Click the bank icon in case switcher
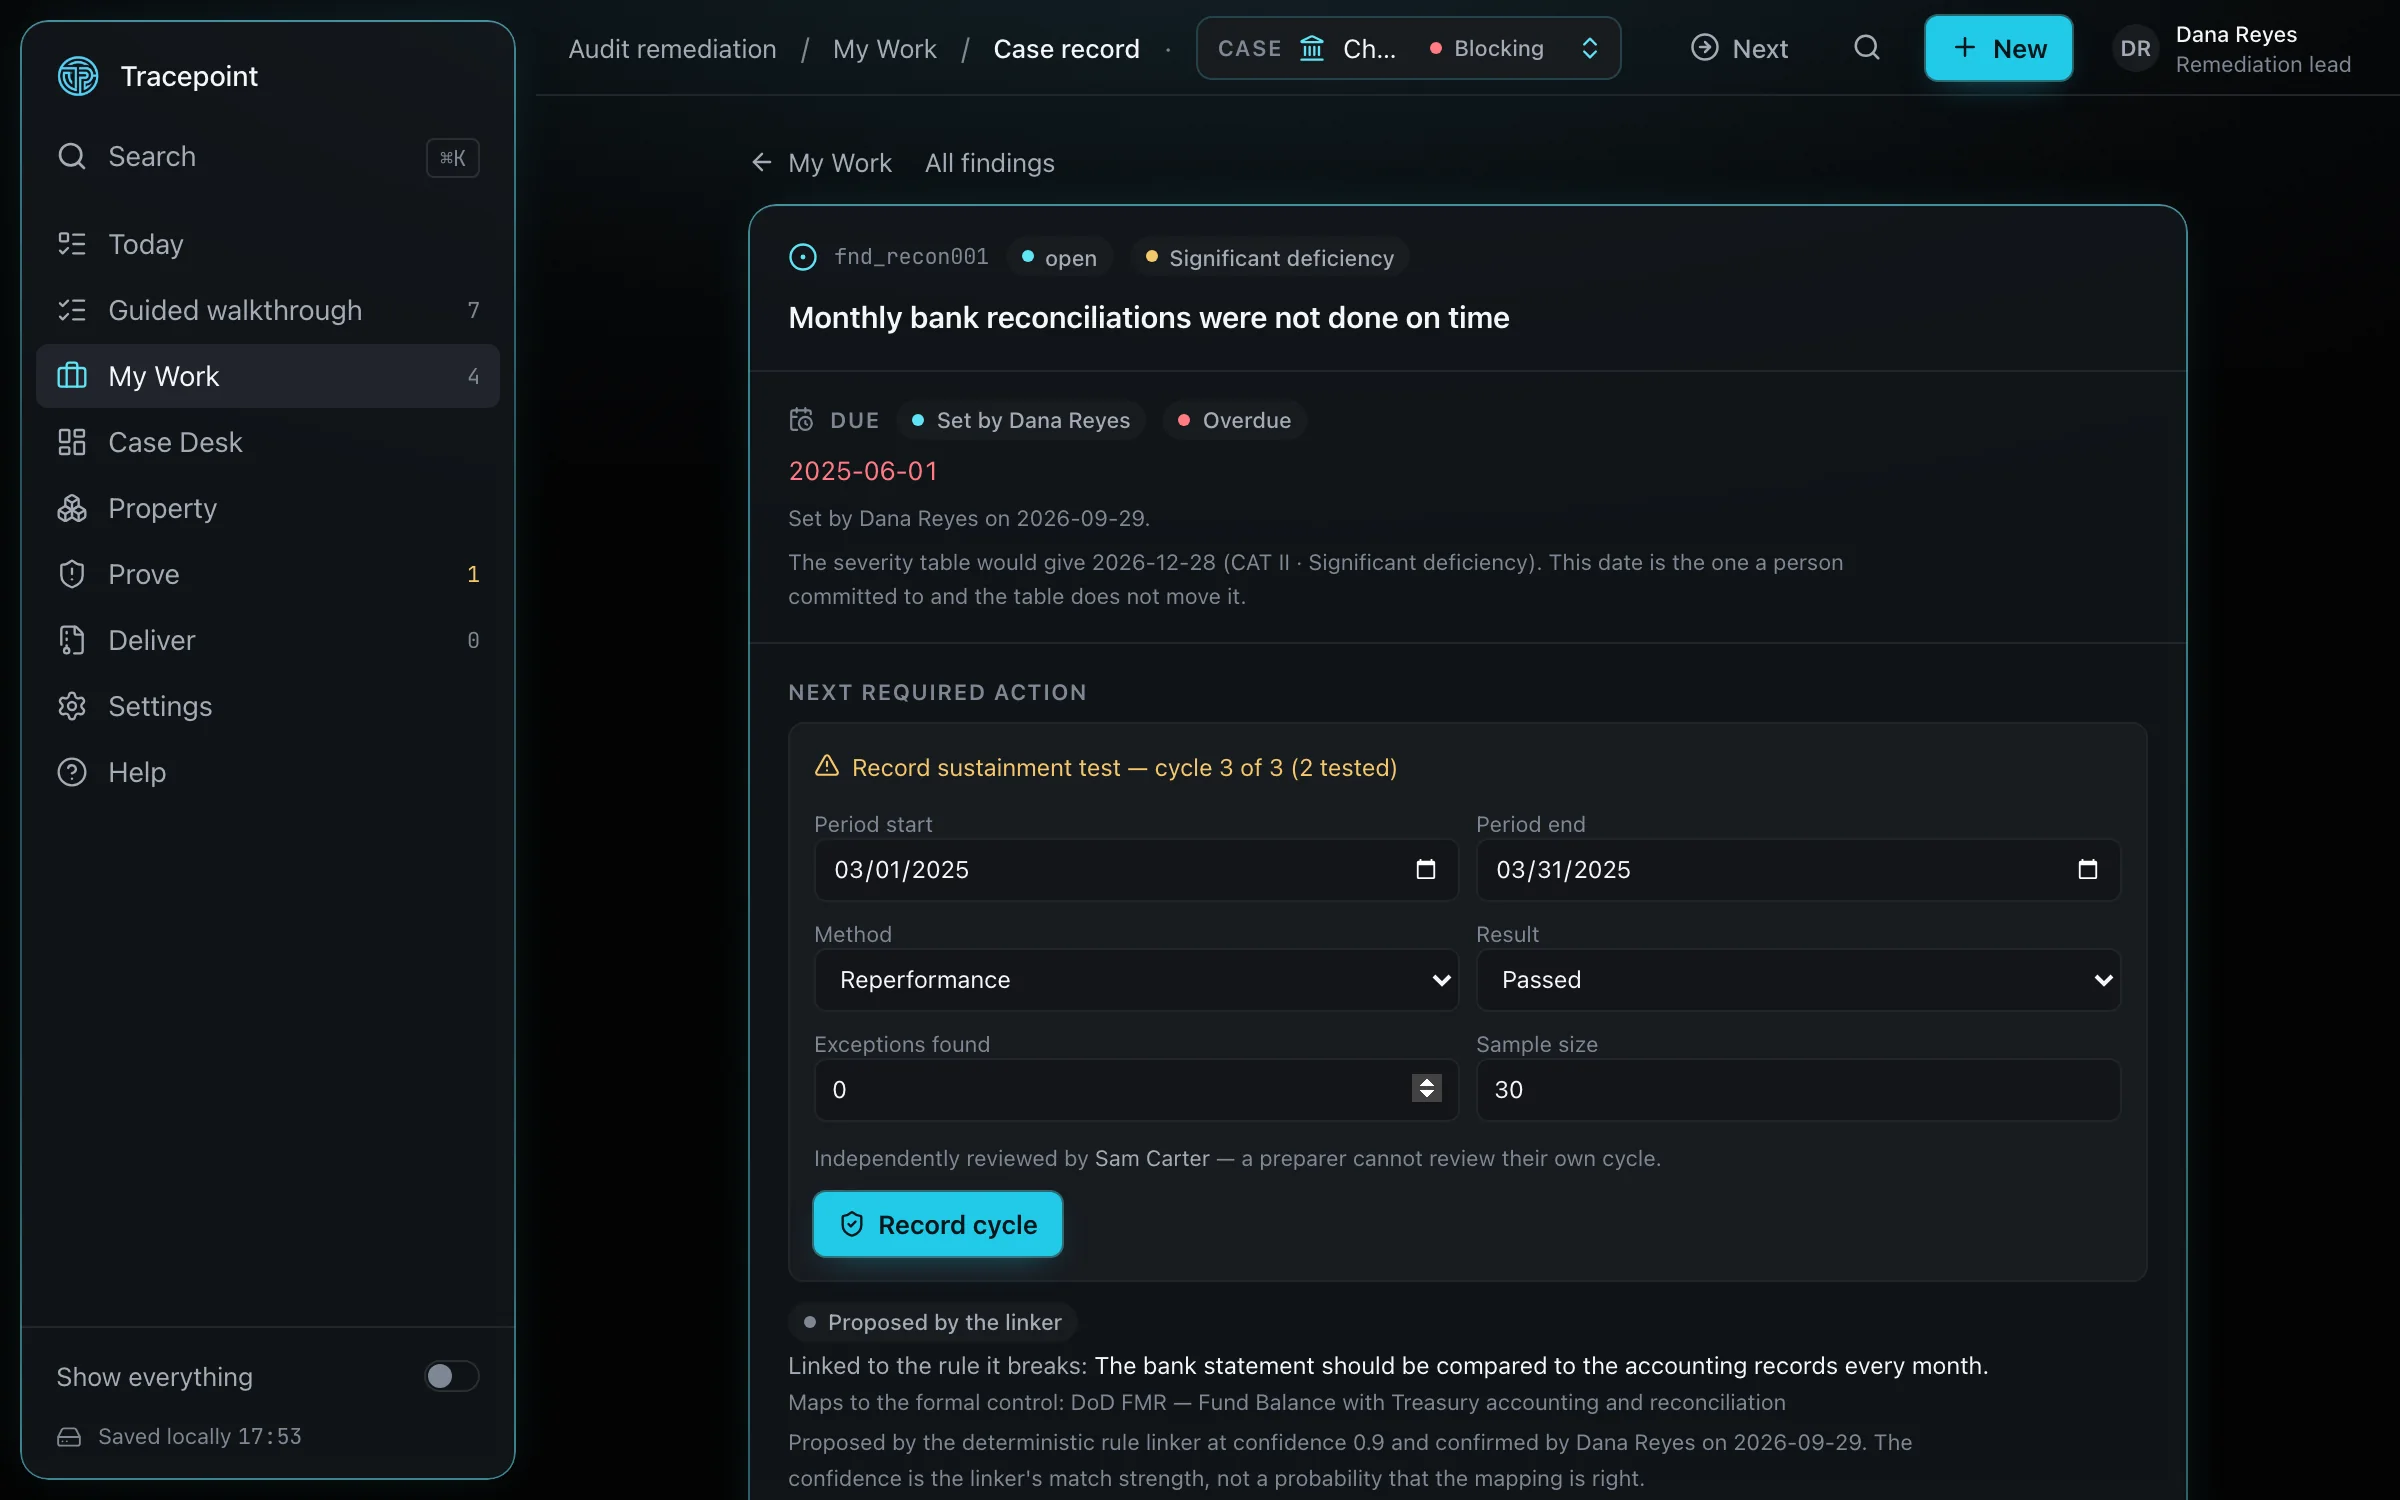This screenshot has width=2400, height=1500. [1312, 48]
